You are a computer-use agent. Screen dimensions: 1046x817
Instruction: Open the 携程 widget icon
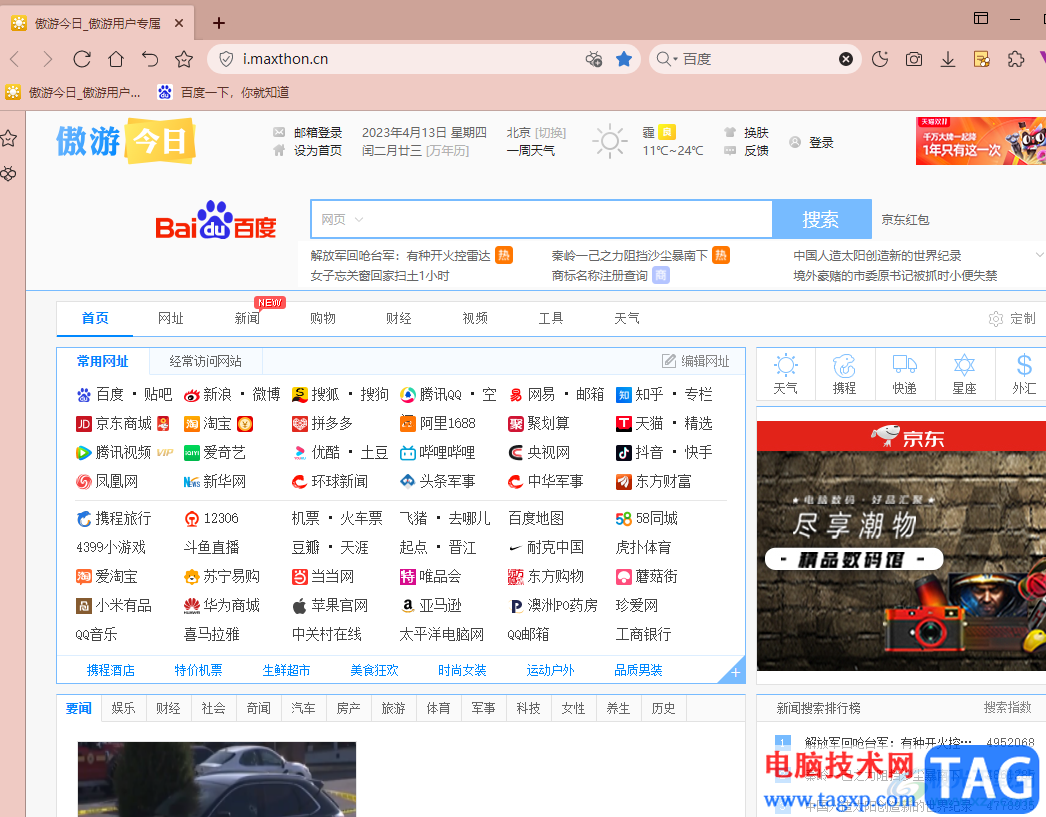pyautogui.click(x=845, y=373)
